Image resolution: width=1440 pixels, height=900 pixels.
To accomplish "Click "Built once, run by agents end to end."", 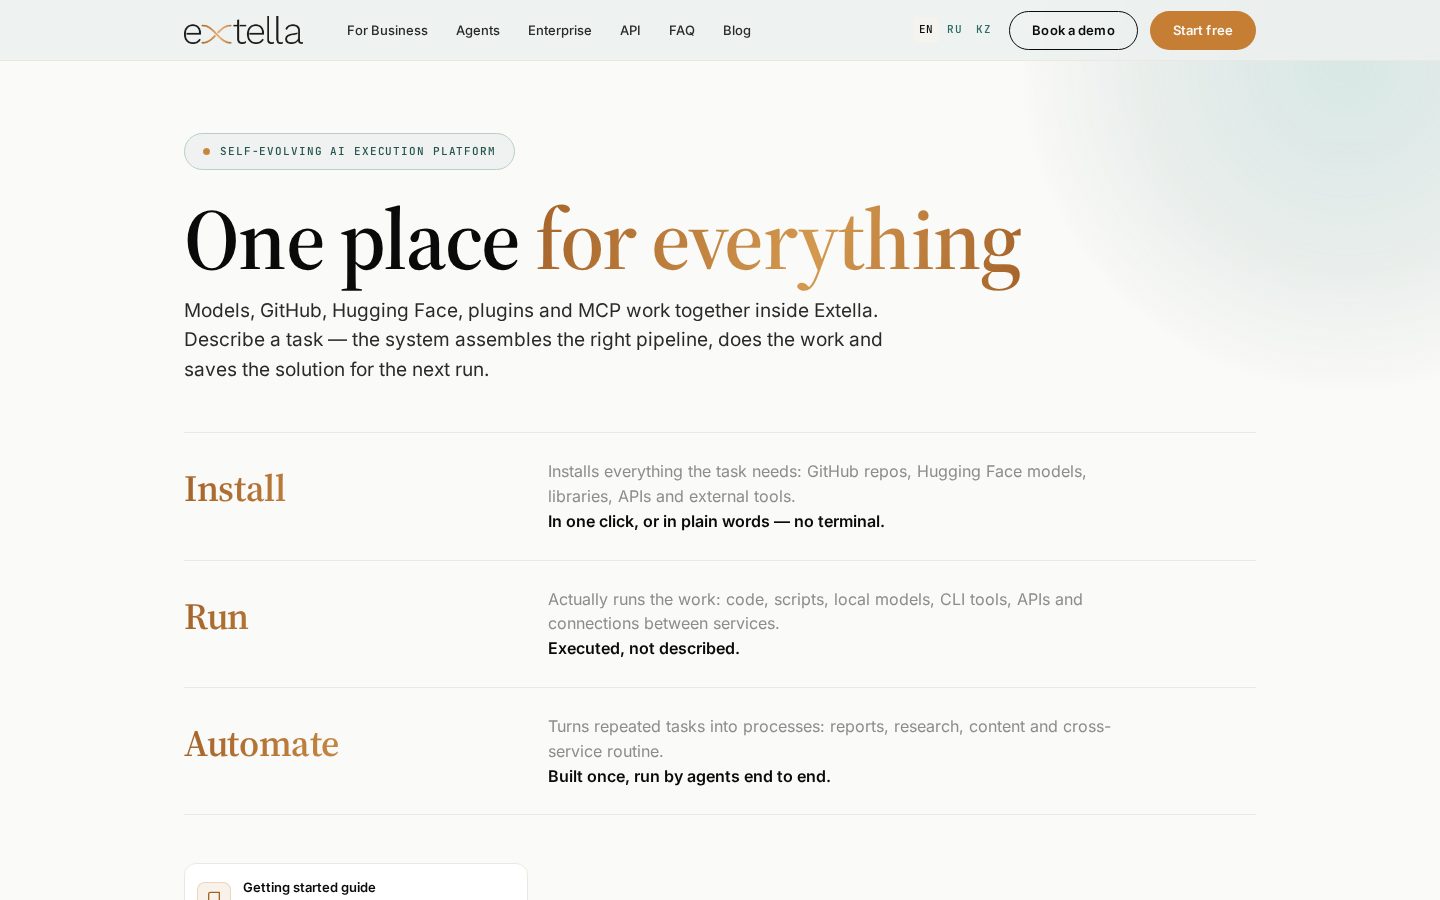I will coord(689,776).
